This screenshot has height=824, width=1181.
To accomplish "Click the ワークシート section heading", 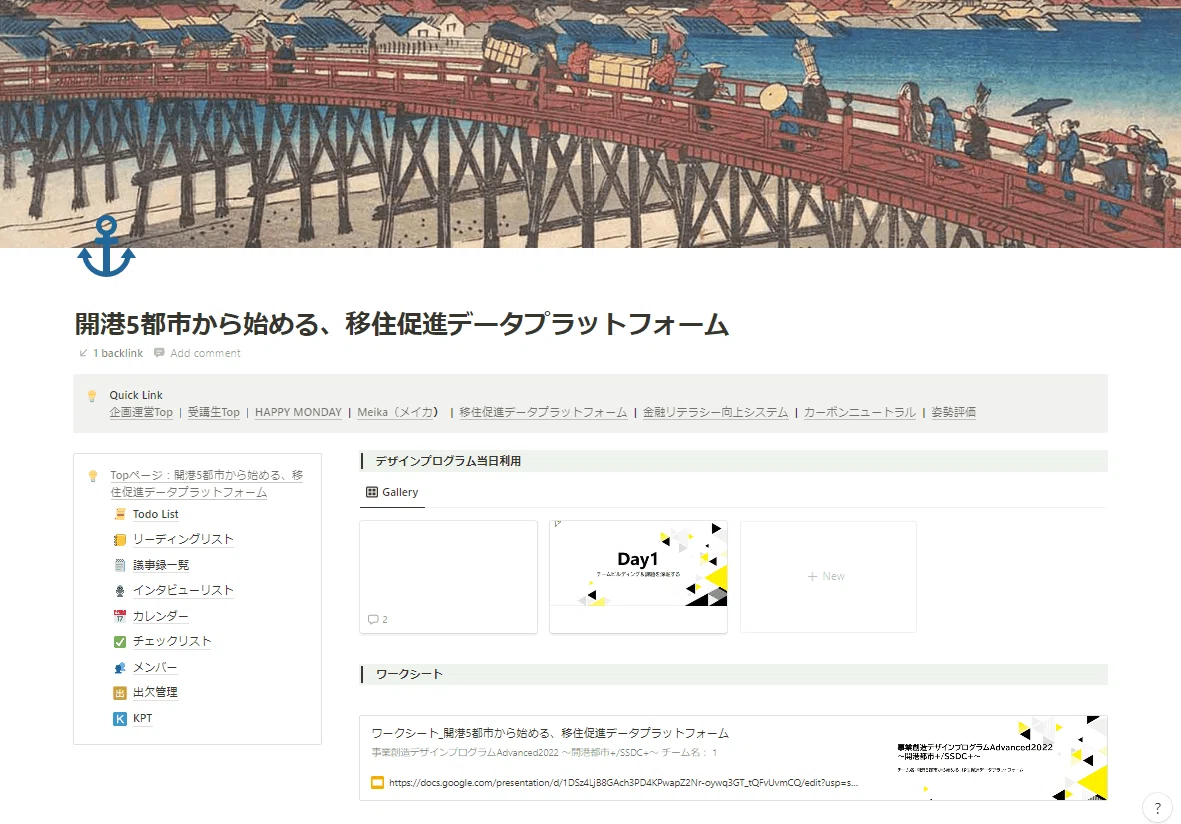I will pos(409,674).
